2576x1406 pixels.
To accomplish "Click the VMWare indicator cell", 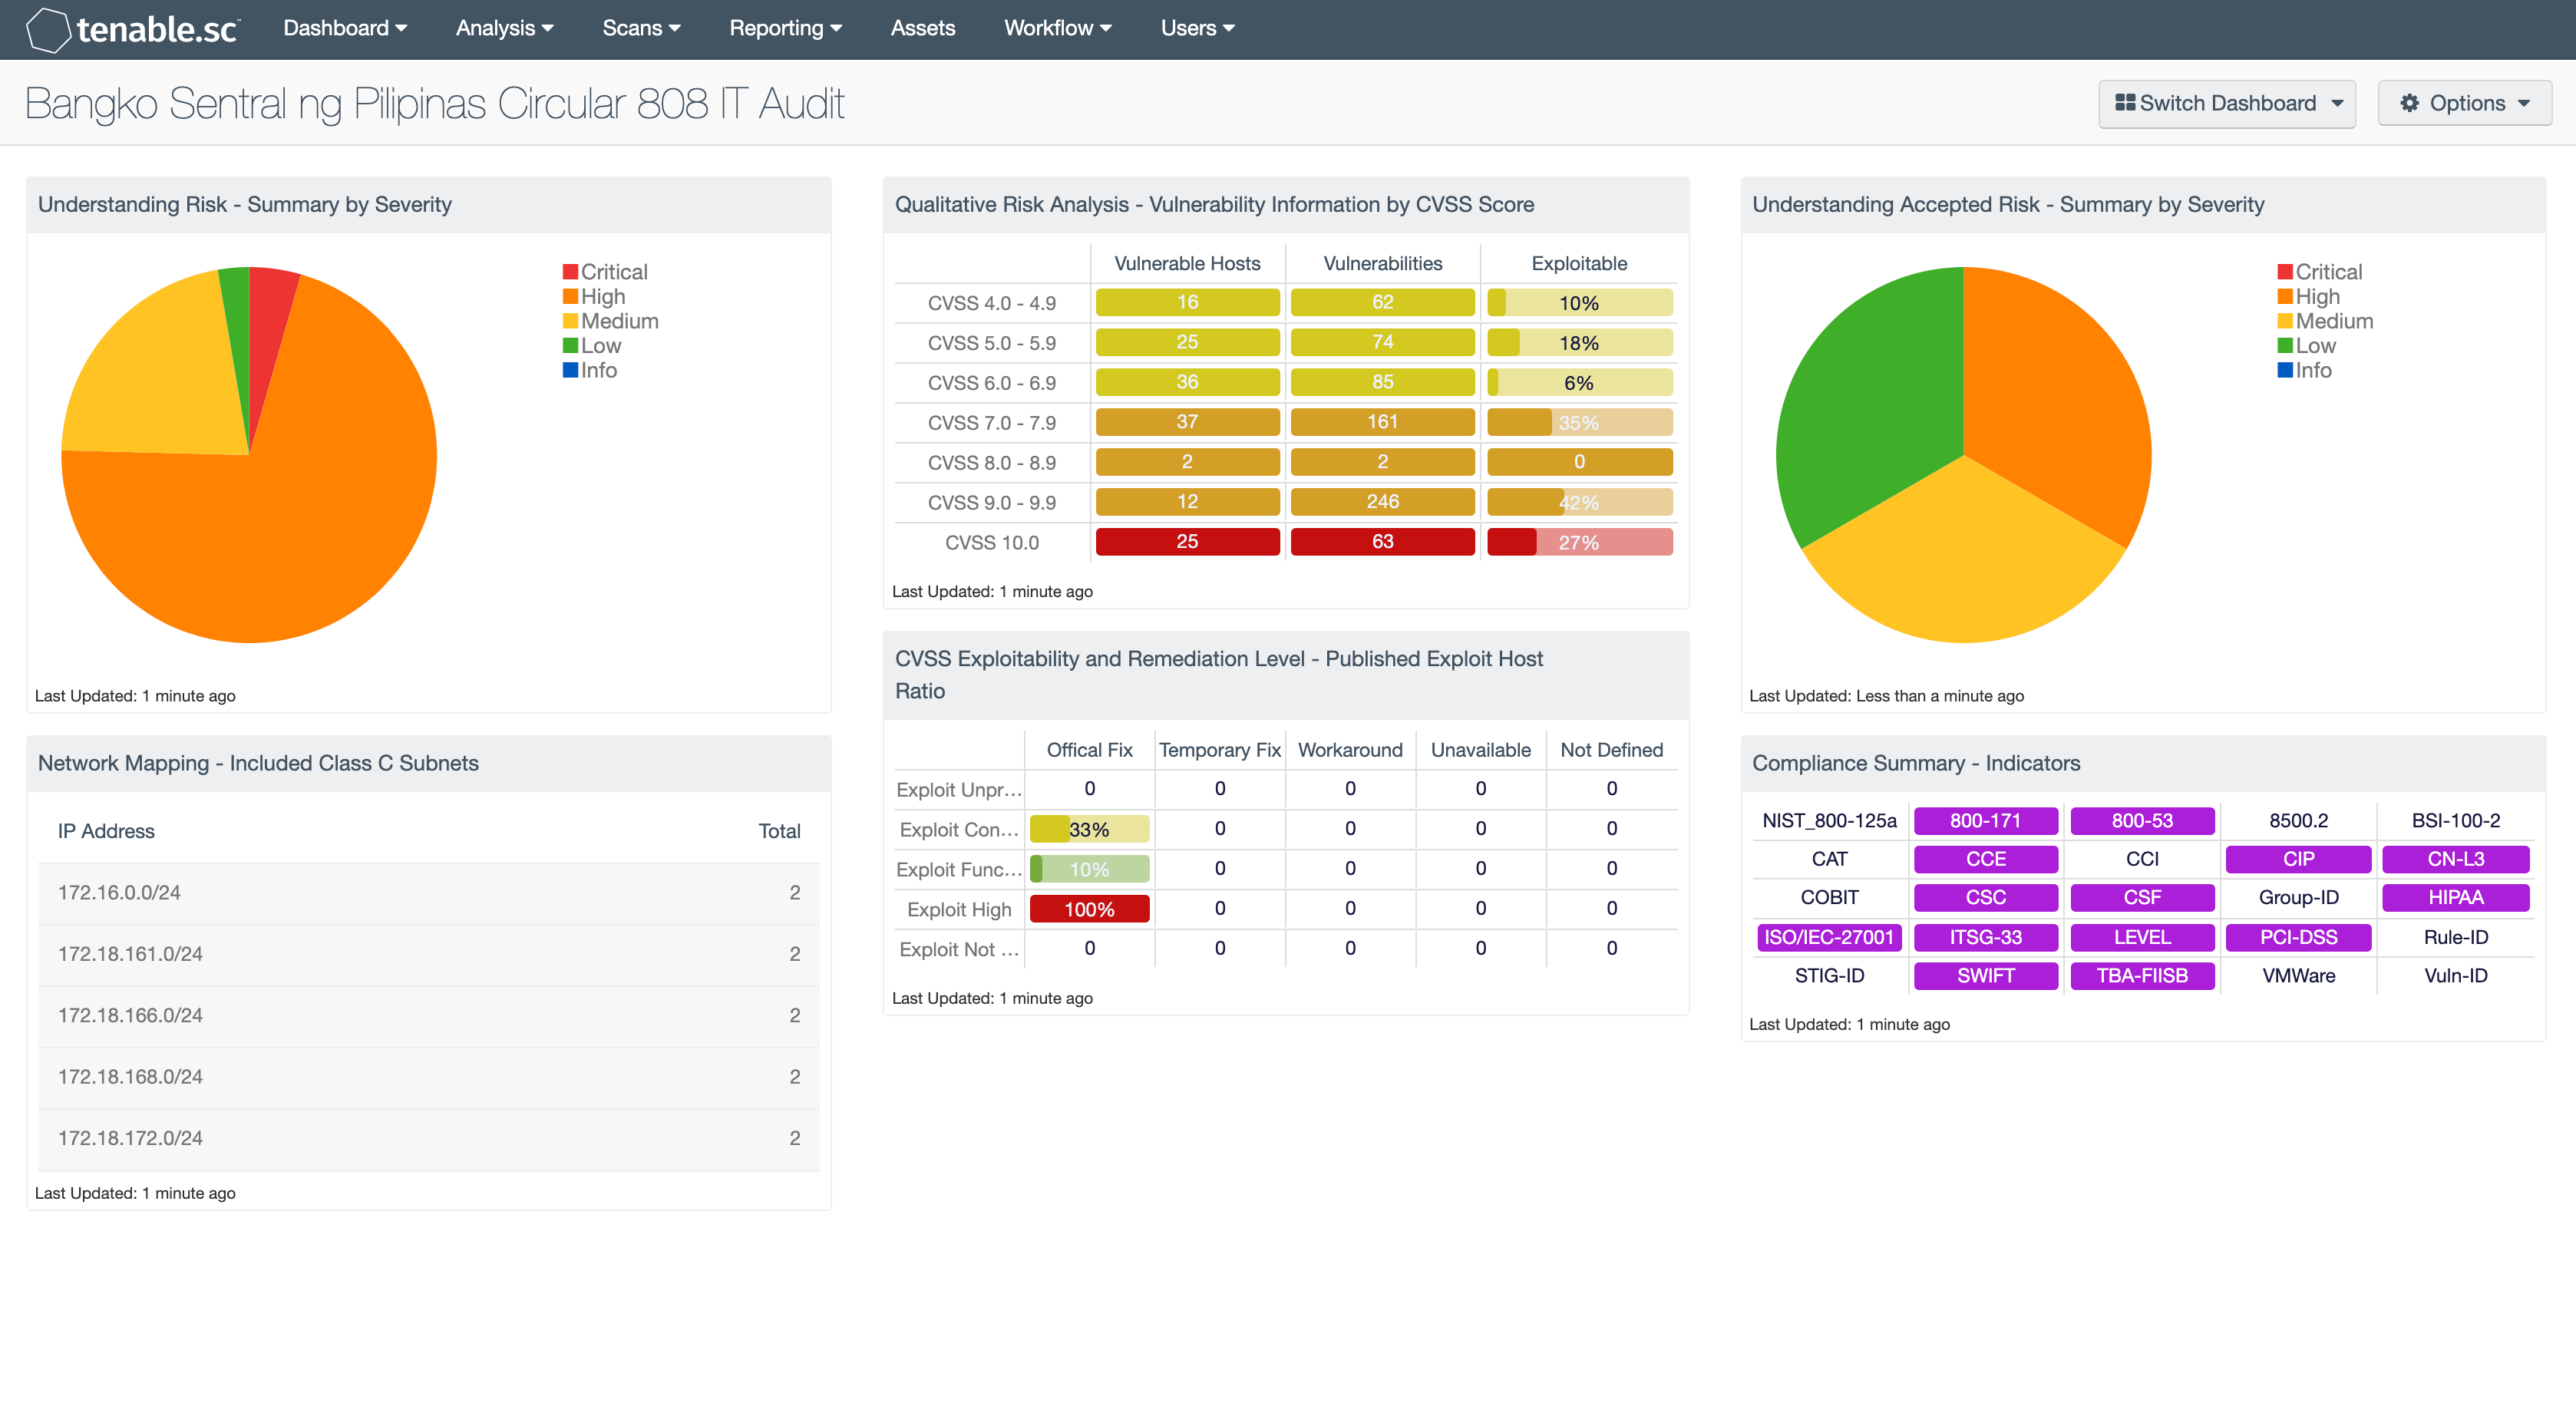I will 2298,976.
